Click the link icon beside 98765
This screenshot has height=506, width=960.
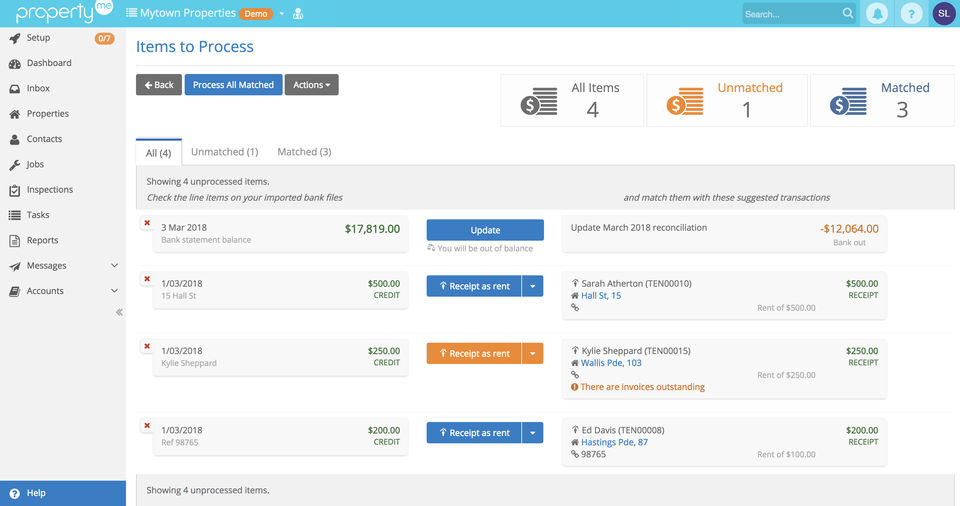point(575,454)
